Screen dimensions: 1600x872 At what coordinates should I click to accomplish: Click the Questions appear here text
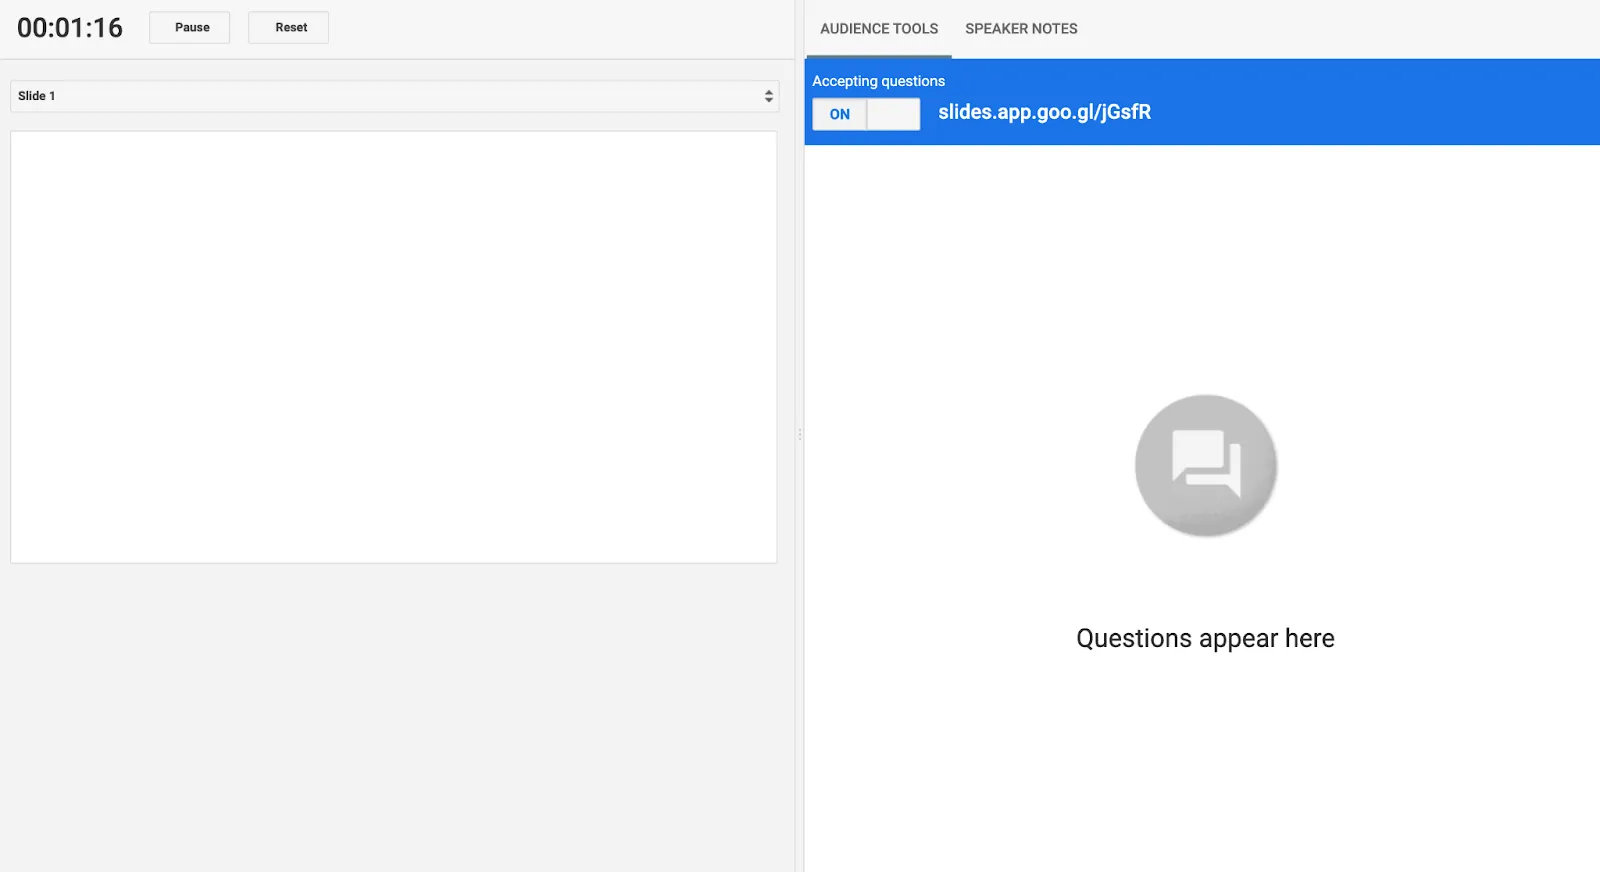point(1205,638)
